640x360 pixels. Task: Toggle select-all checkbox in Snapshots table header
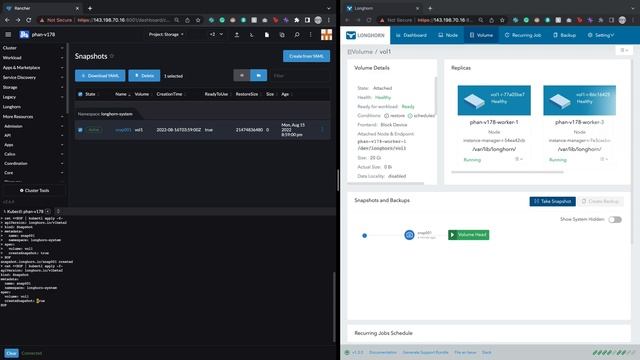(80, 94)
